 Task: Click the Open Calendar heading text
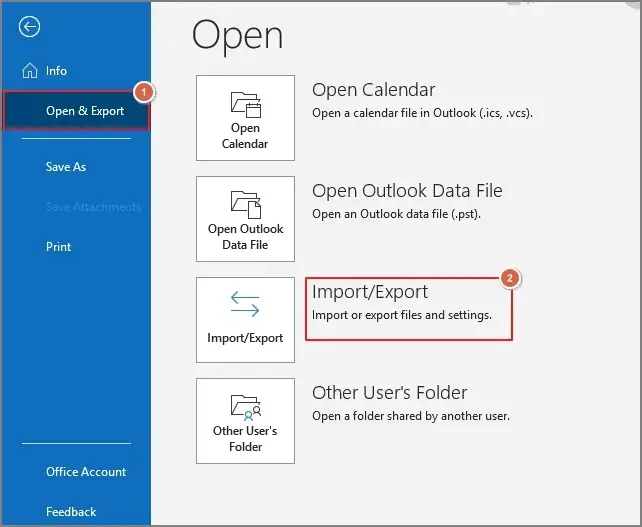373,90
